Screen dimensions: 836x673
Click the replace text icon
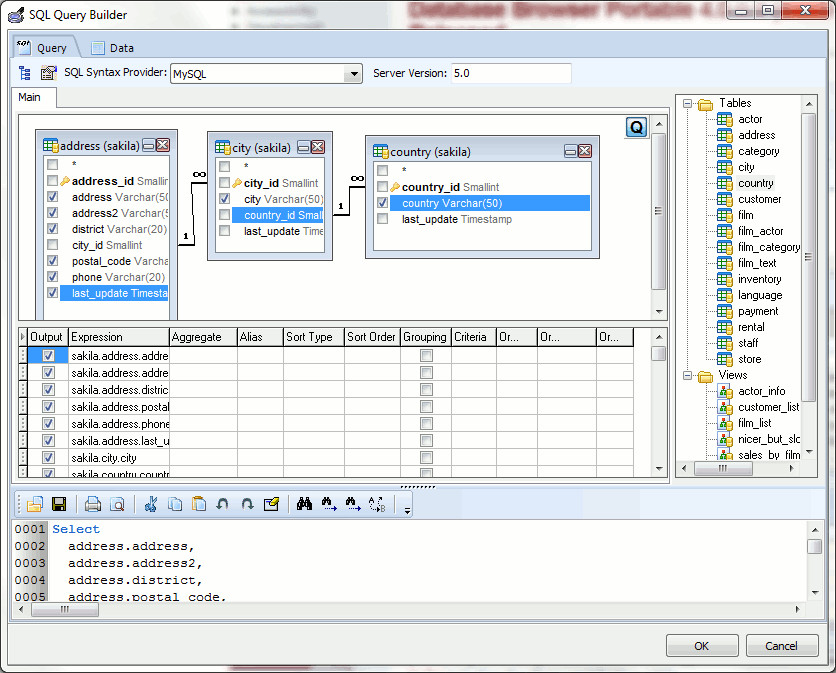coord(377,504)
